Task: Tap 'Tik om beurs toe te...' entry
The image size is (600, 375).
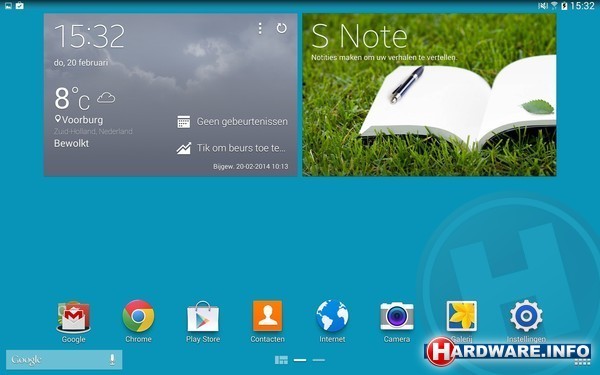Action: 241,148
